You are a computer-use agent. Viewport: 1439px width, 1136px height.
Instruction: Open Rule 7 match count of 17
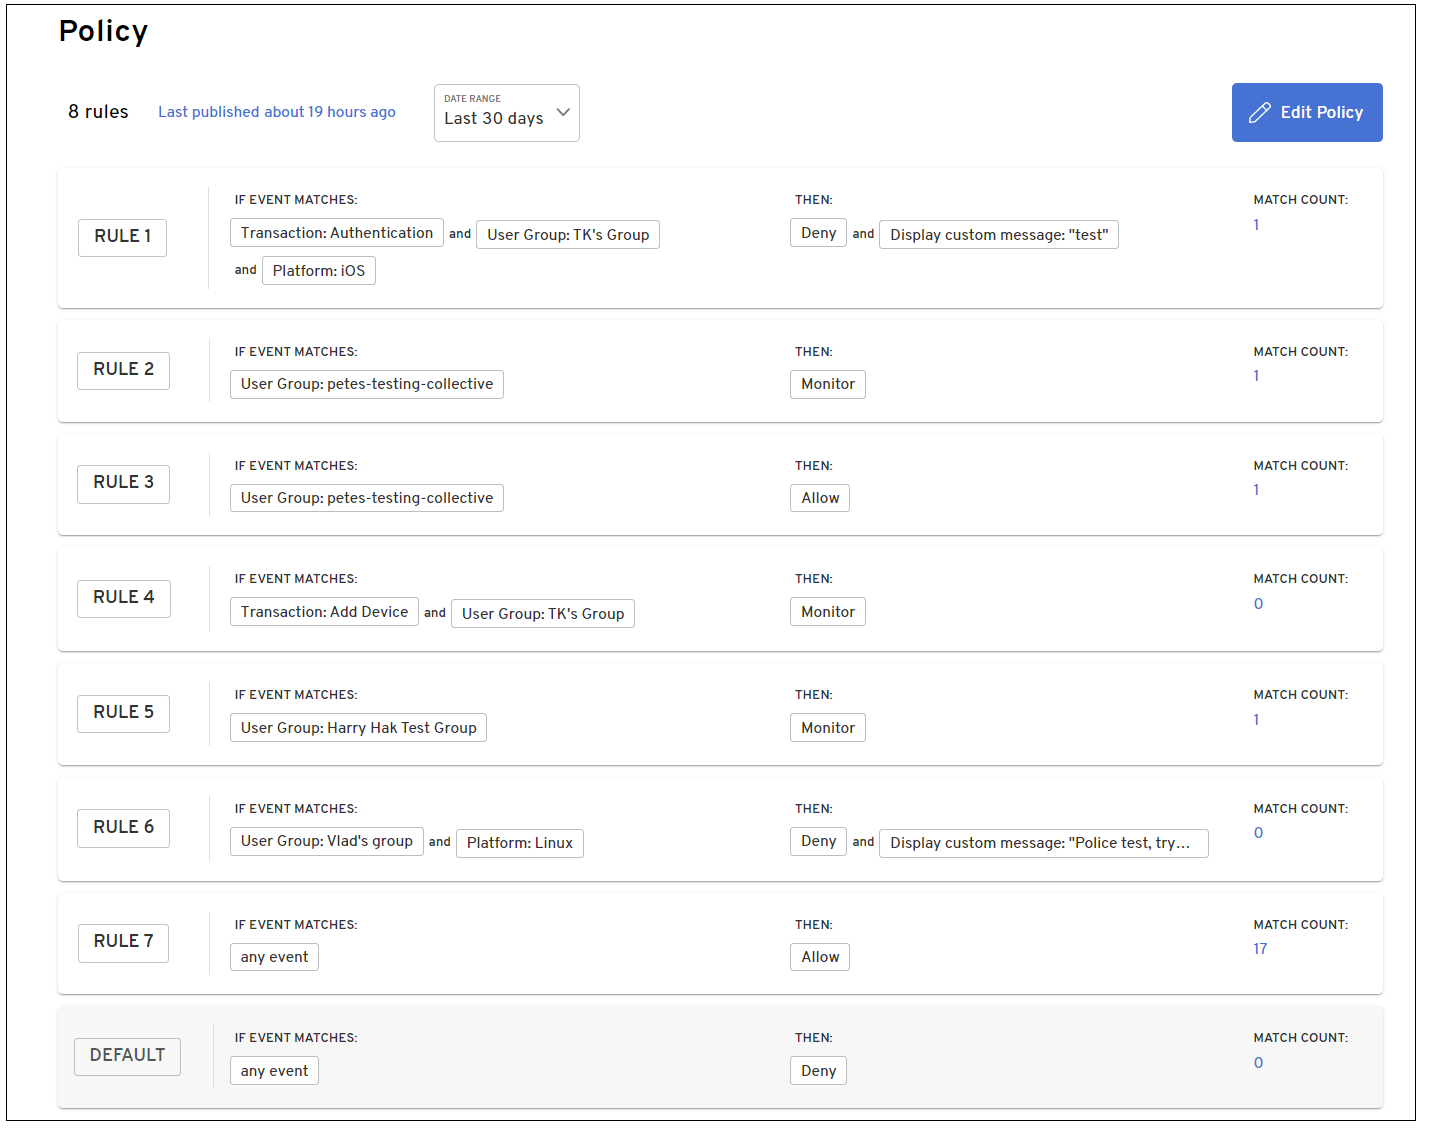coord(1259,949)
